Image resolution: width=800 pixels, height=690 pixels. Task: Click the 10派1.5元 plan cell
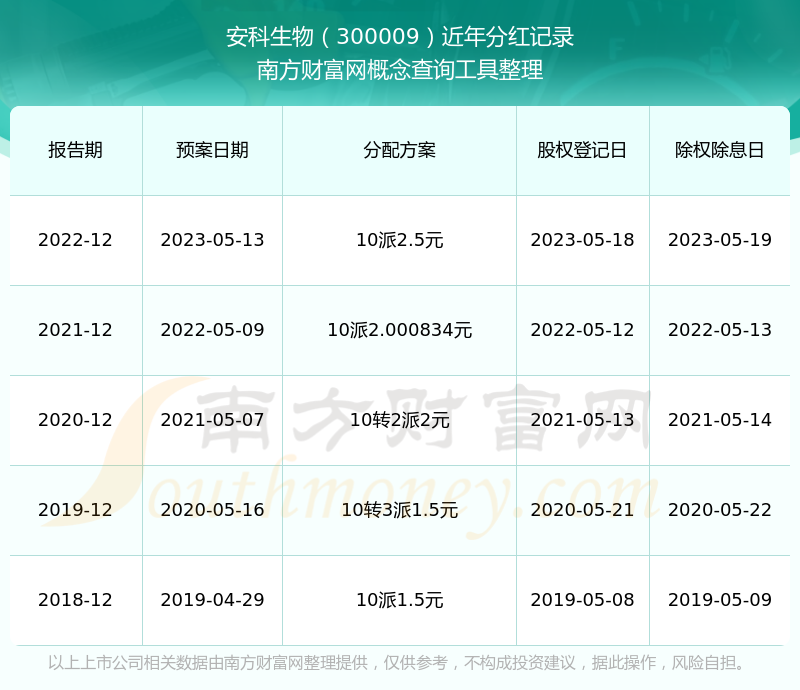[399, 600]
